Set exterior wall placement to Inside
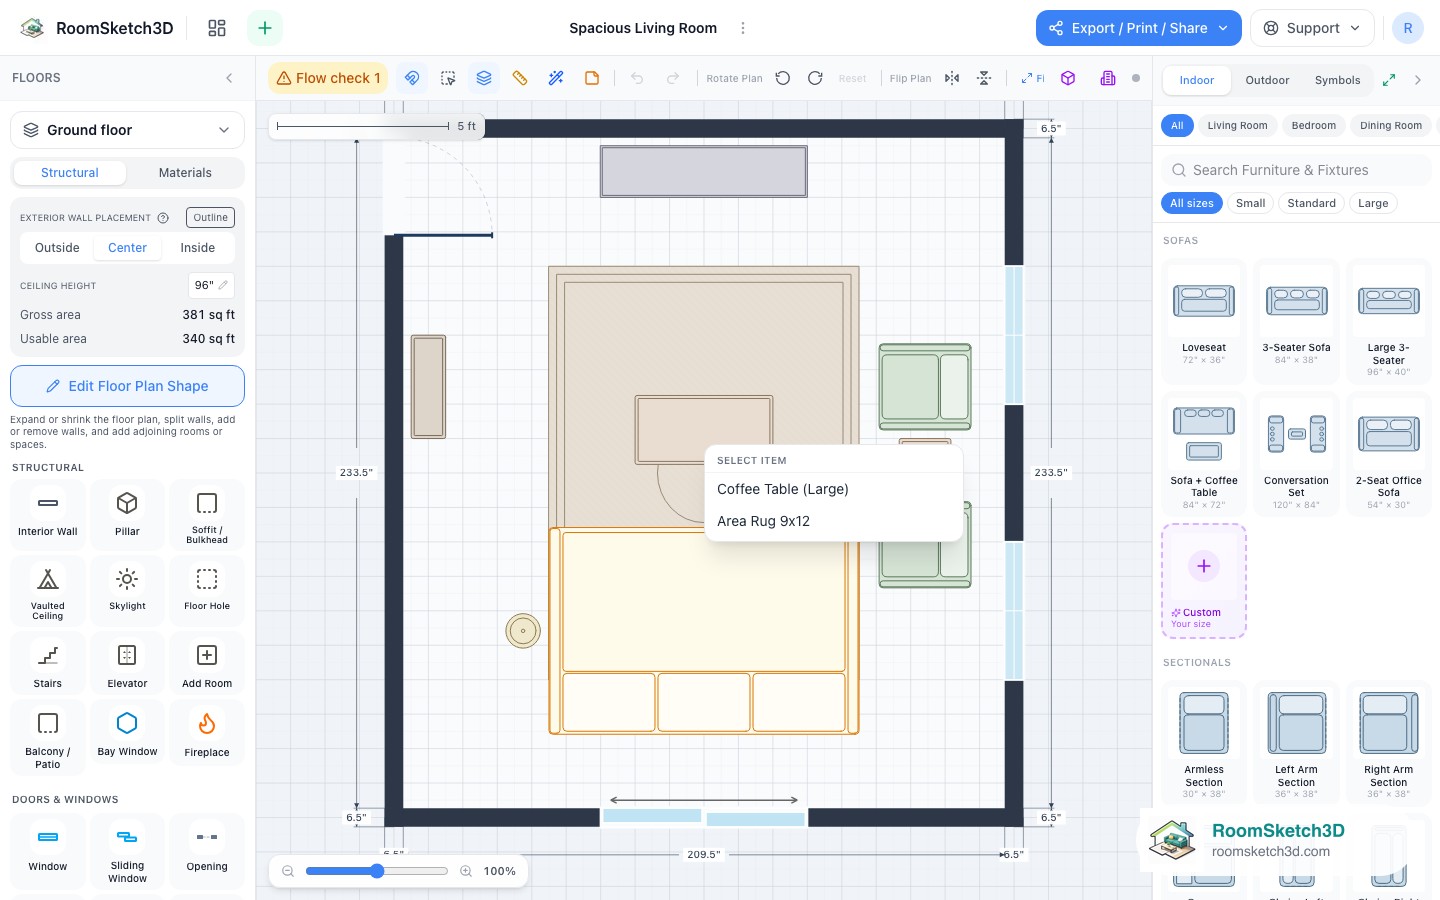Image resolution: width=1440 pixels, height=900 pixels. [x=198, y=248]
